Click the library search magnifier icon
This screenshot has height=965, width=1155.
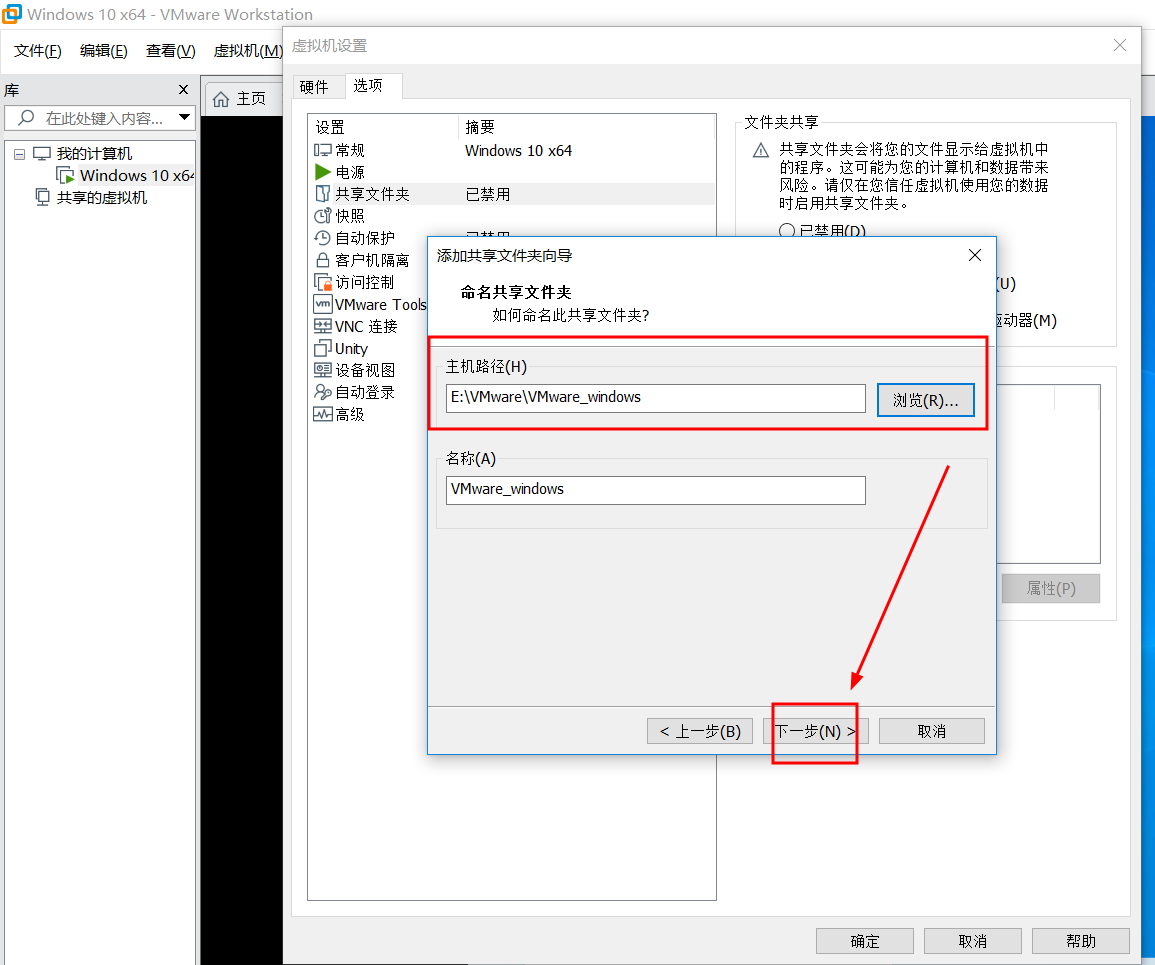click(x=26, y=118)
